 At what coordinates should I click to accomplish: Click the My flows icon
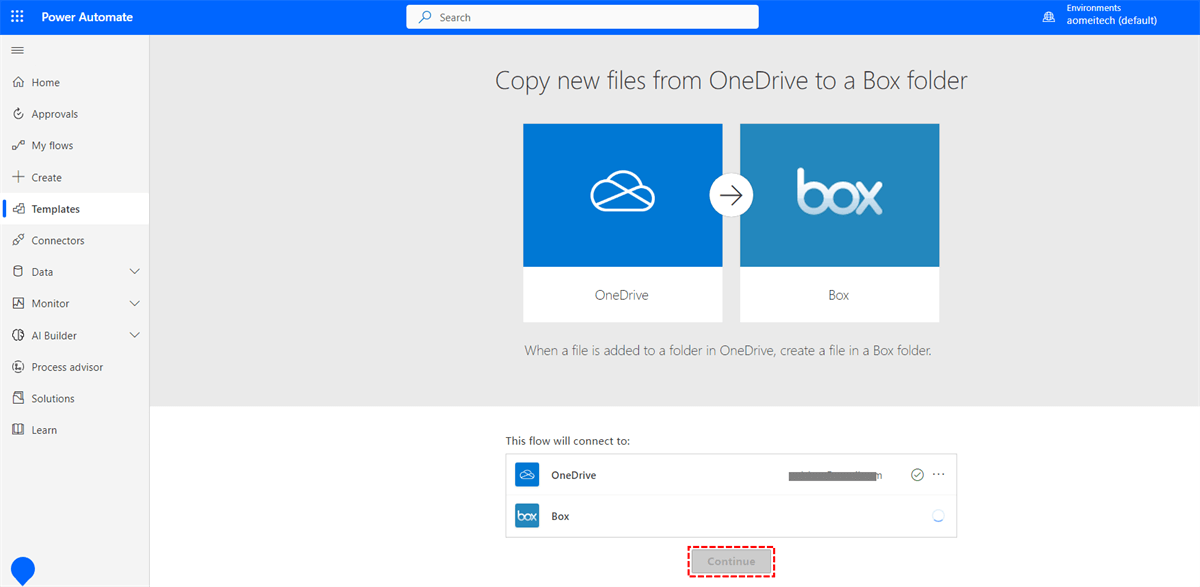pyautogui.click(x=18, y=145)
